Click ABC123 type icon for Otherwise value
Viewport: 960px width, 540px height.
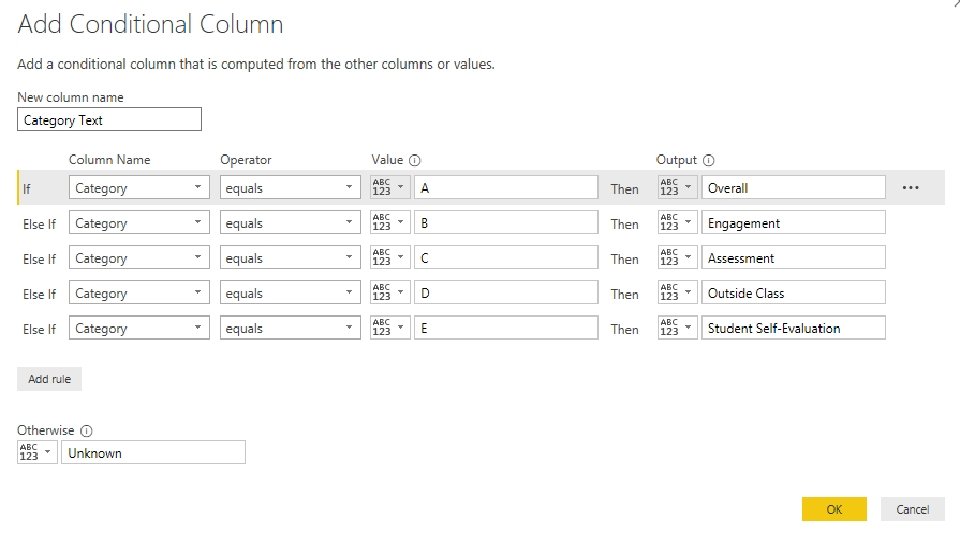37,453
